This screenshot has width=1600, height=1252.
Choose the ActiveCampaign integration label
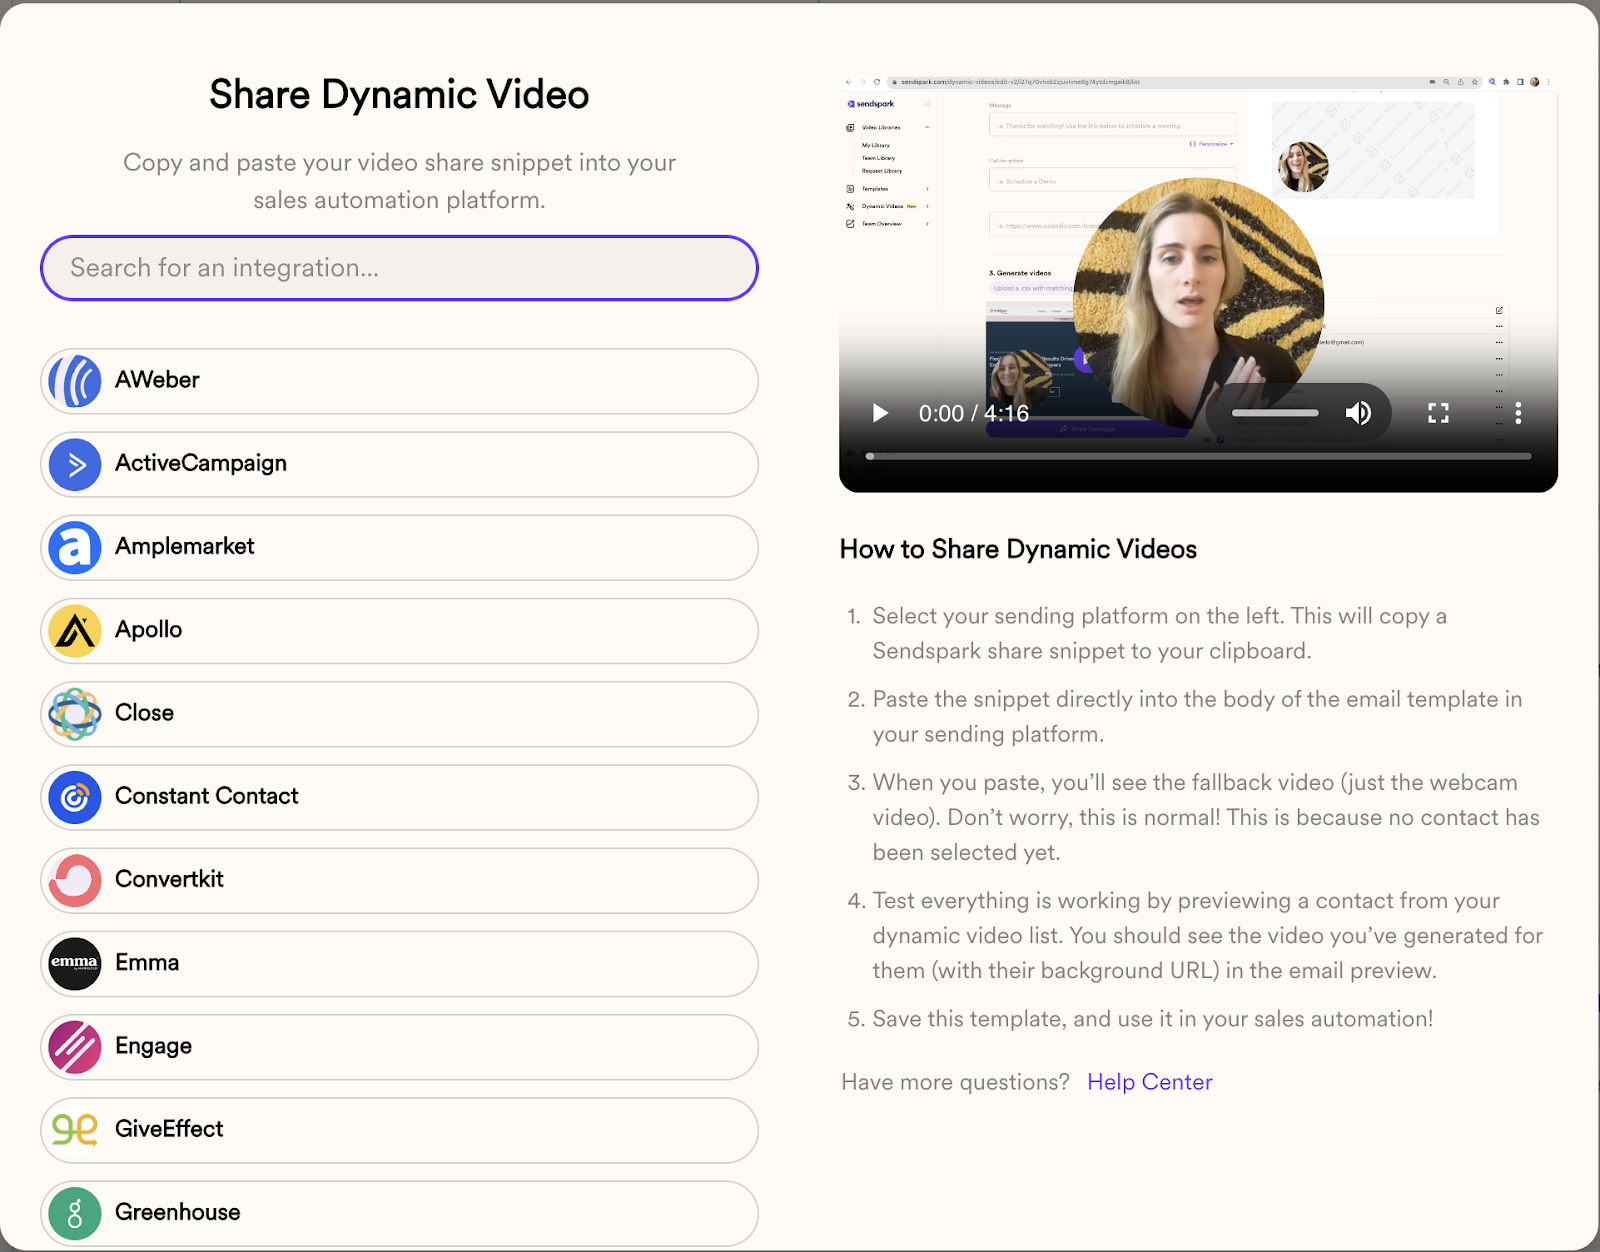(x=201, y=463)
